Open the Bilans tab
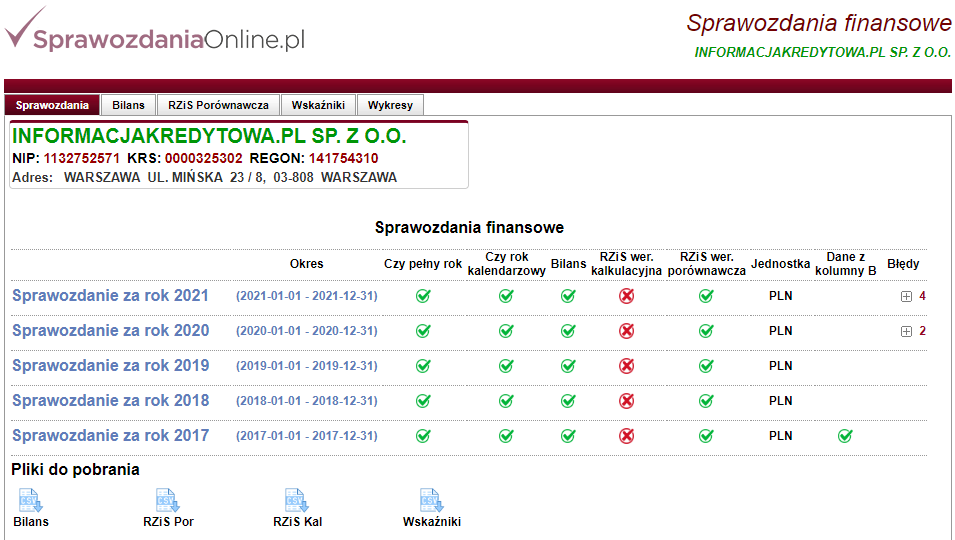Viewport: 955px width, 540px height. coord(129,105)
